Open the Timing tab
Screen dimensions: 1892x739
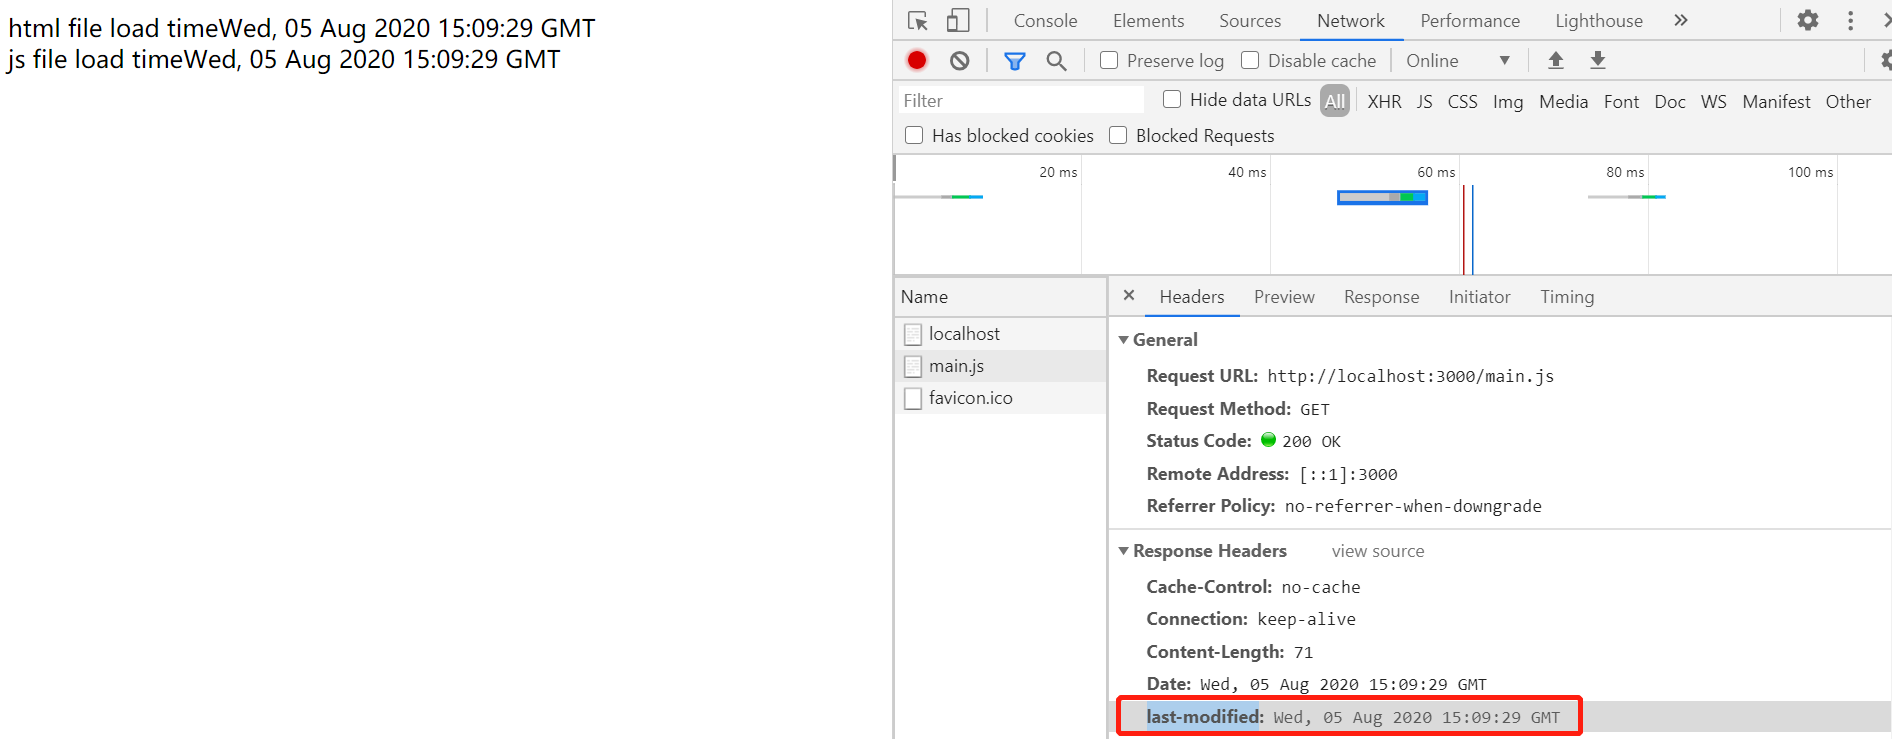click(x=1566, y=297)
